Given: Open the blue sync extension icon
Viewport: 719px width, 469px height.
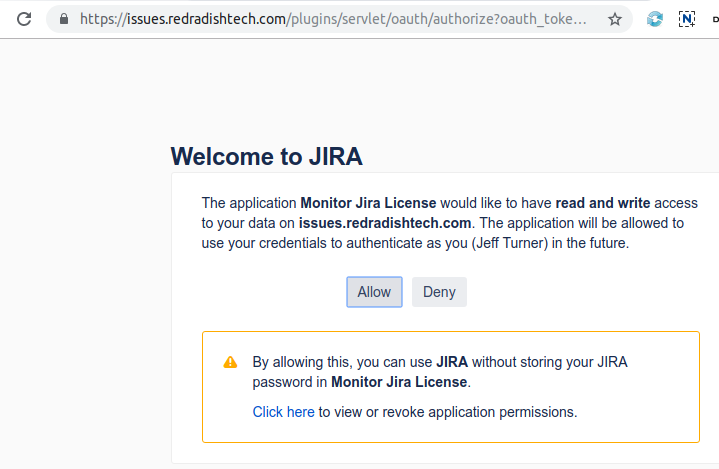Looking at the screenshot, I should (655, 19).
